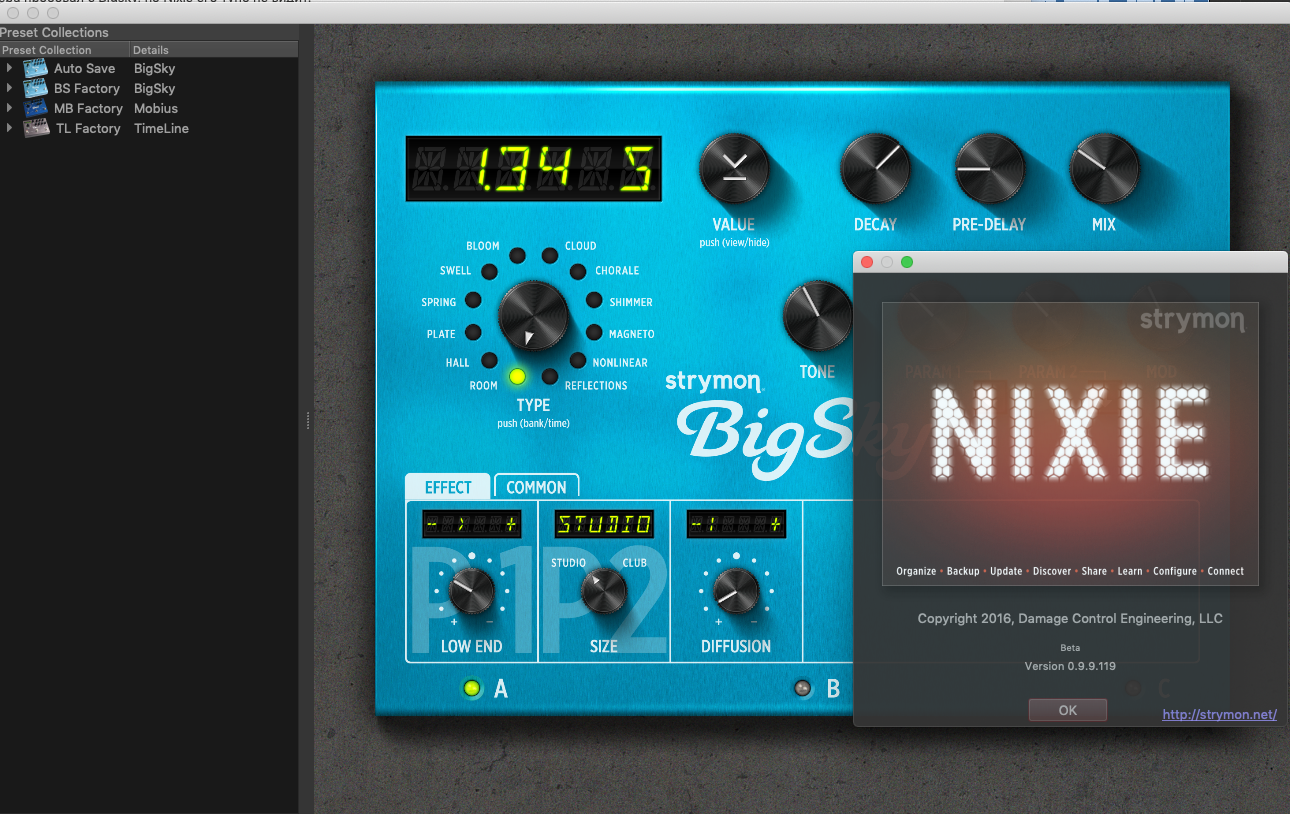1290x814 pixels.
Task: Click the MB Factory Mobius pedal icon
Action: click(x=36, y=108)
